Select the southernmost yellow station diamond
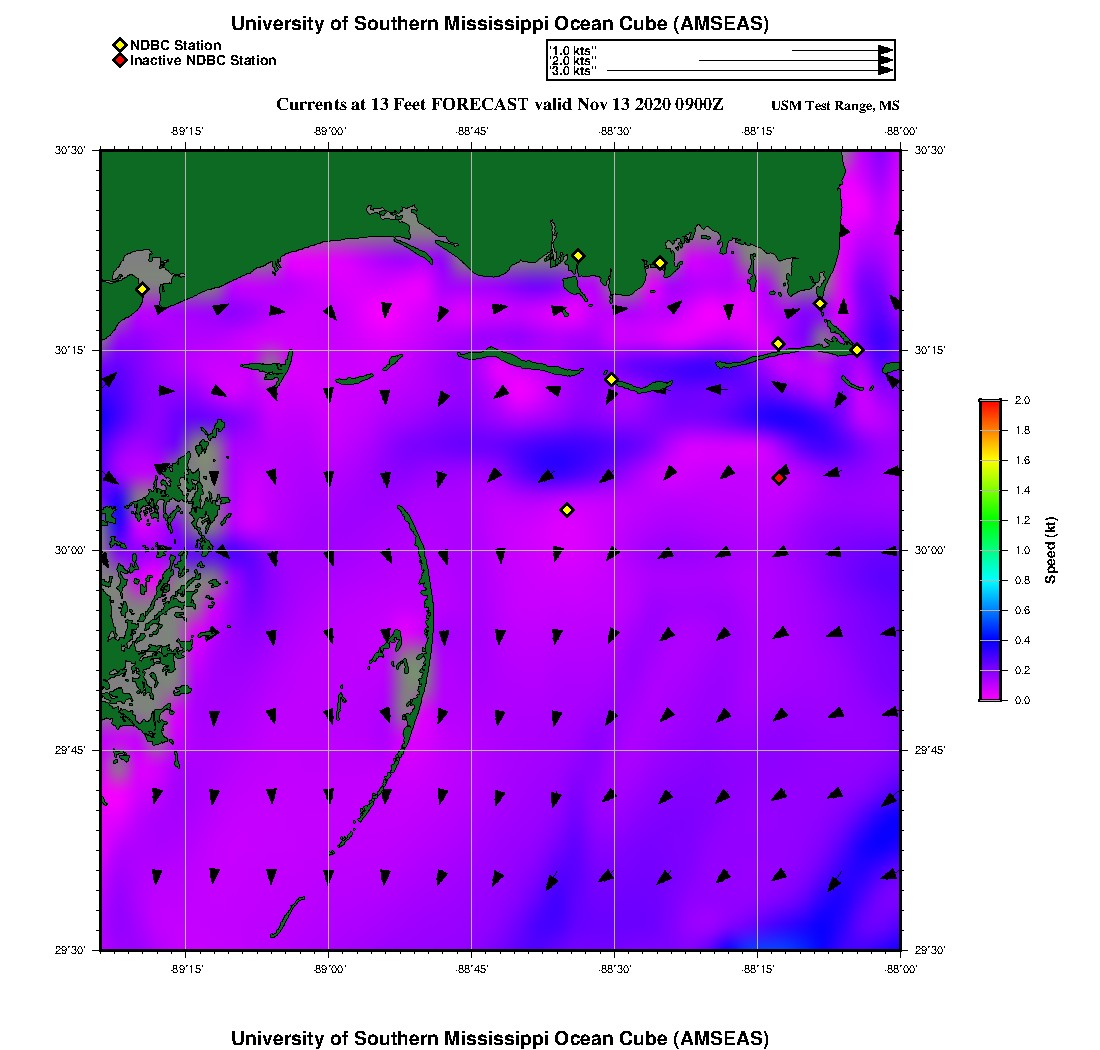 point(567,510)
